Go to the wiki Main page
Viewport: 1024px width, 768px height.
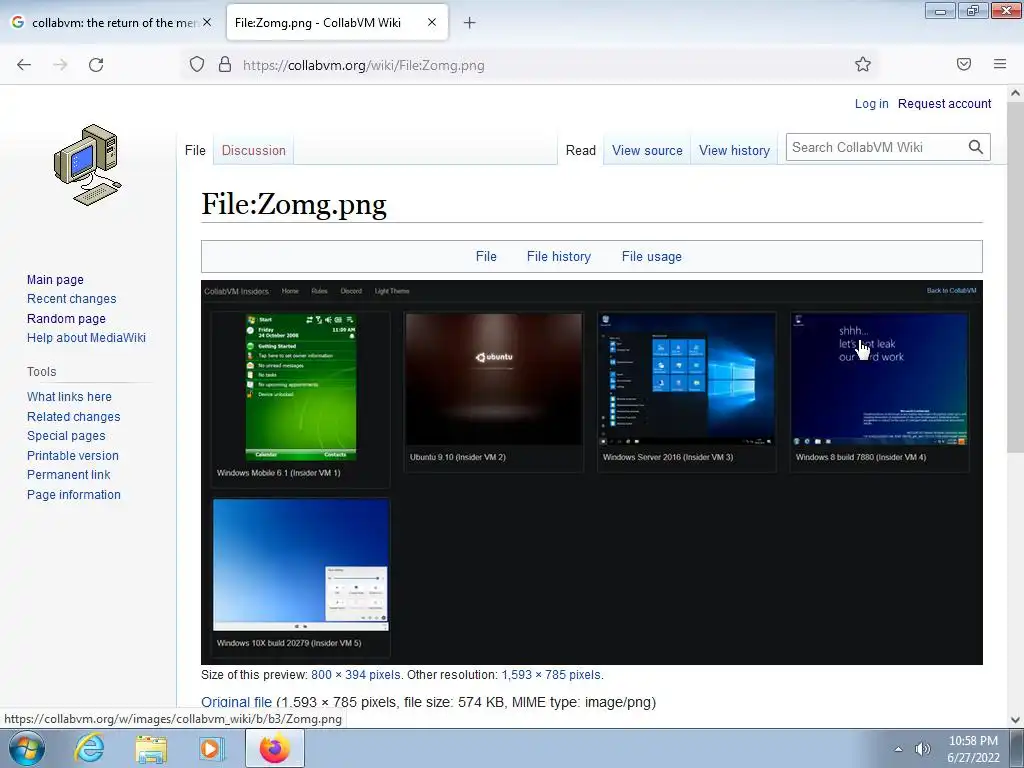56,280
